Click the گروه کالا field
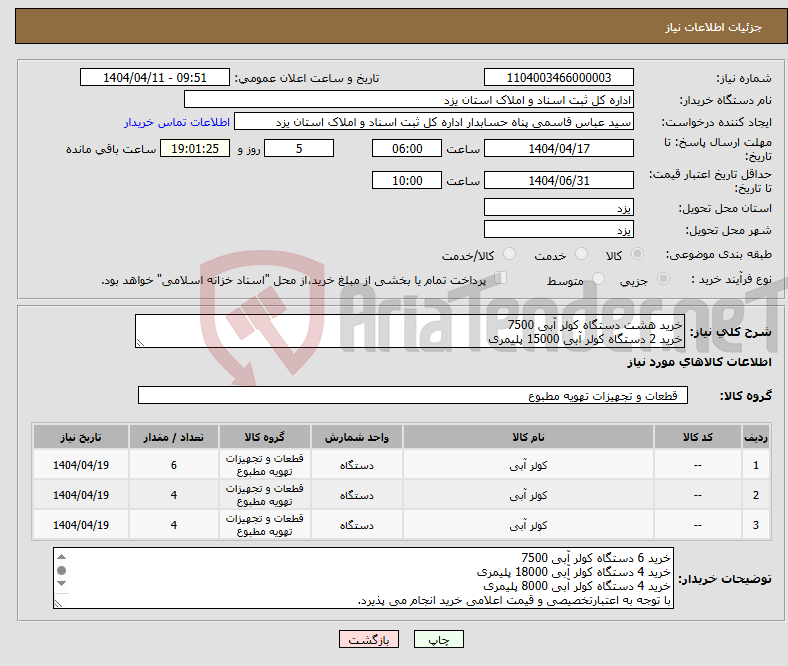 click(x=413, y=395)
